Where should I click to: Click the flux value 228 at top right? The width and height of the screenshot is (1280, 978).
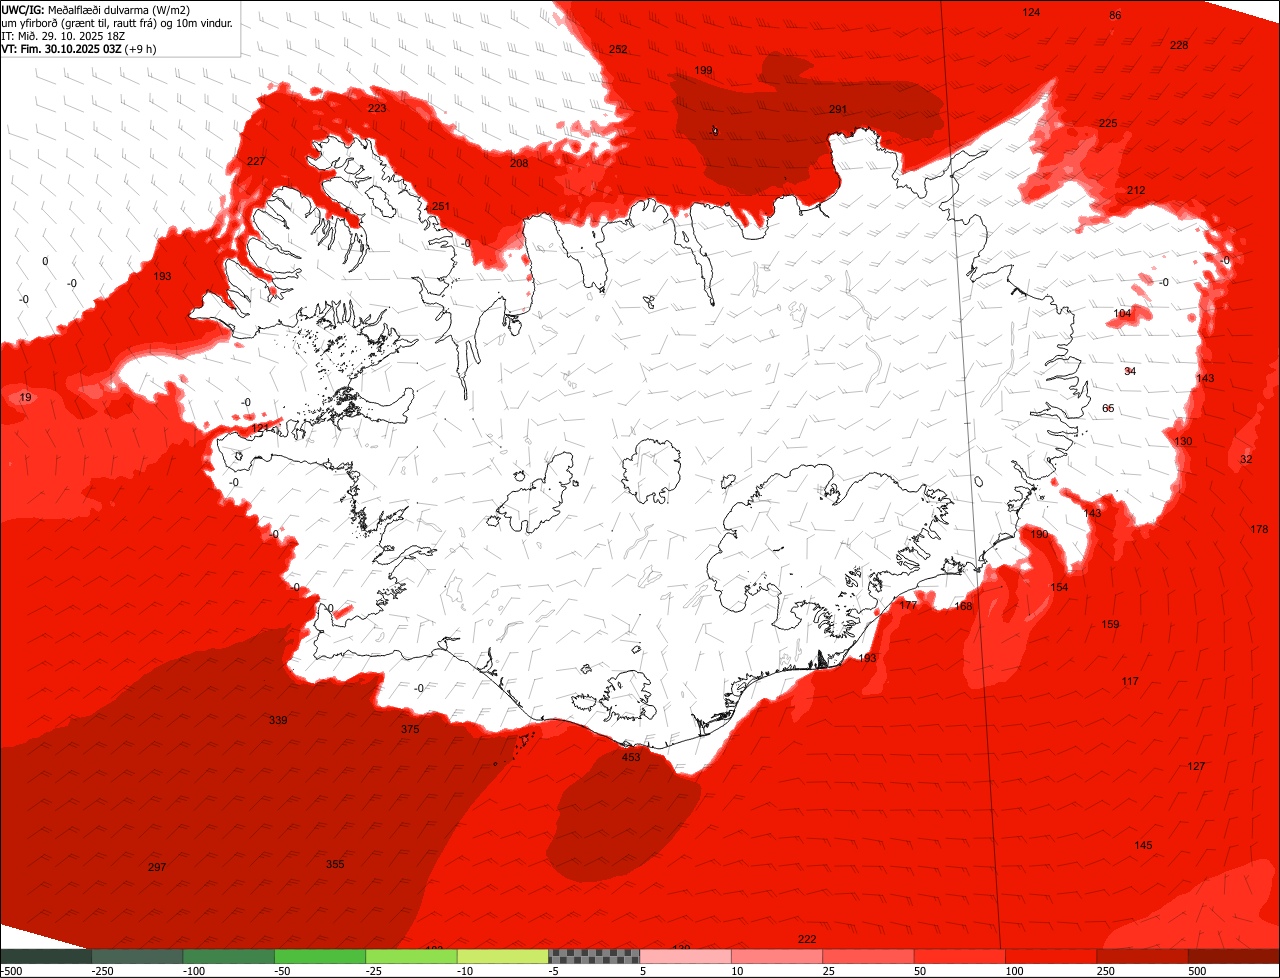click(x=1179, y=46)
